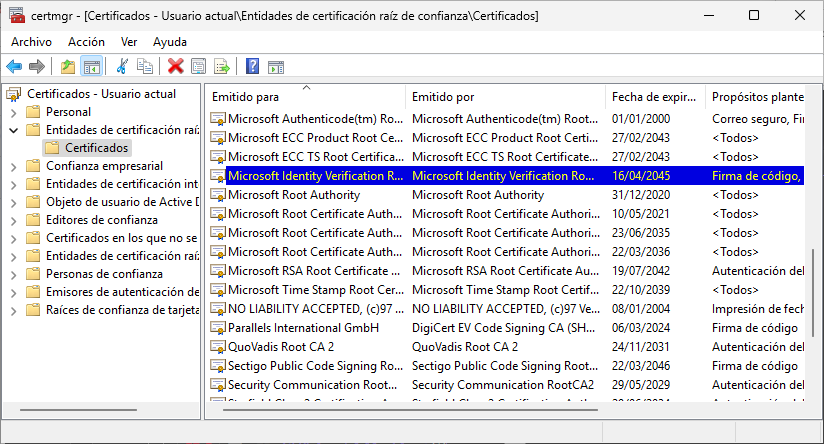Click expiry date 10/05/2021 cell

[641, 214]
